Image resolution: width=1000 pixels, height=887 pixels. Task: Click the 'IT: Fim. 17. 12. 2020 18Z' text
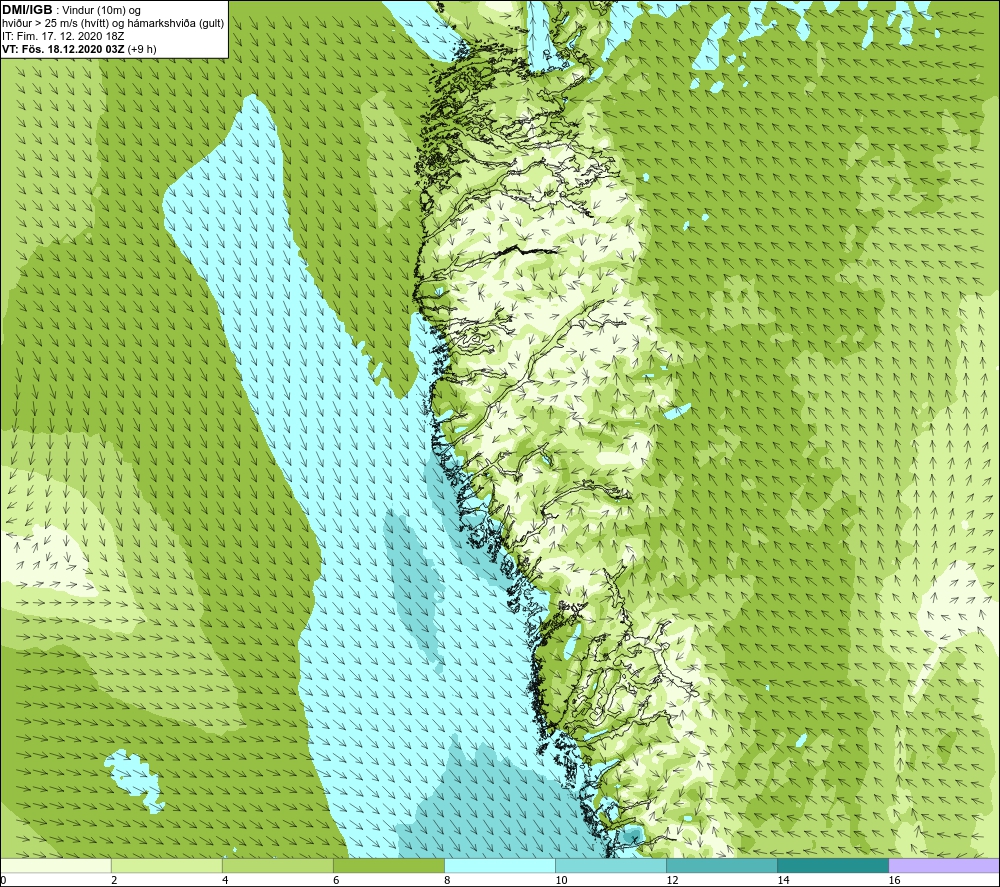coord(63,36)
